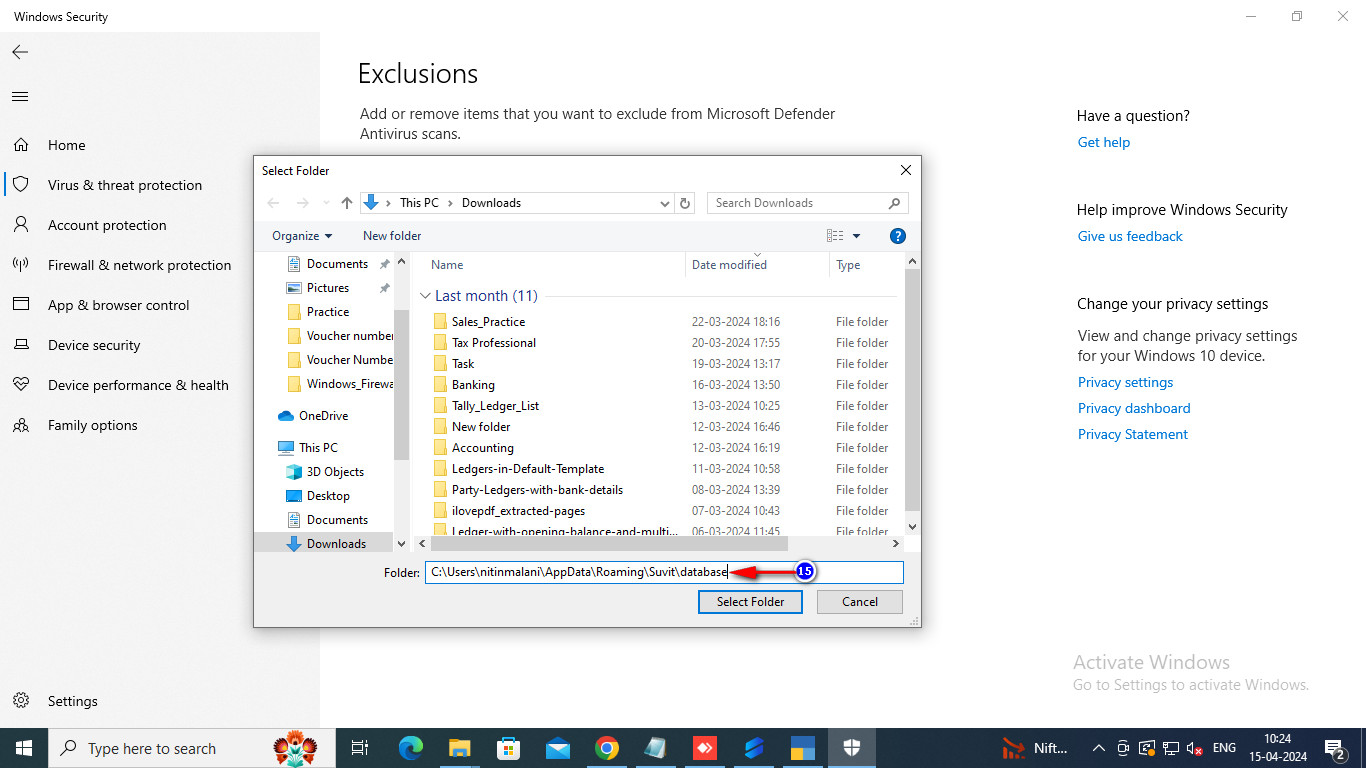The height and width of the screenshot is (768, 1366).
Task: Open Device security page
Action: [x=94, y=345]
